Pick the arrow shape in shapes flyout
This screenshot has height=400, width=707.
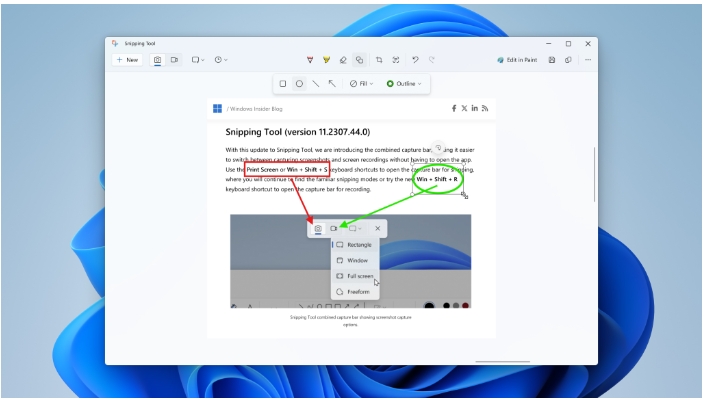click(x=332, y=83)
